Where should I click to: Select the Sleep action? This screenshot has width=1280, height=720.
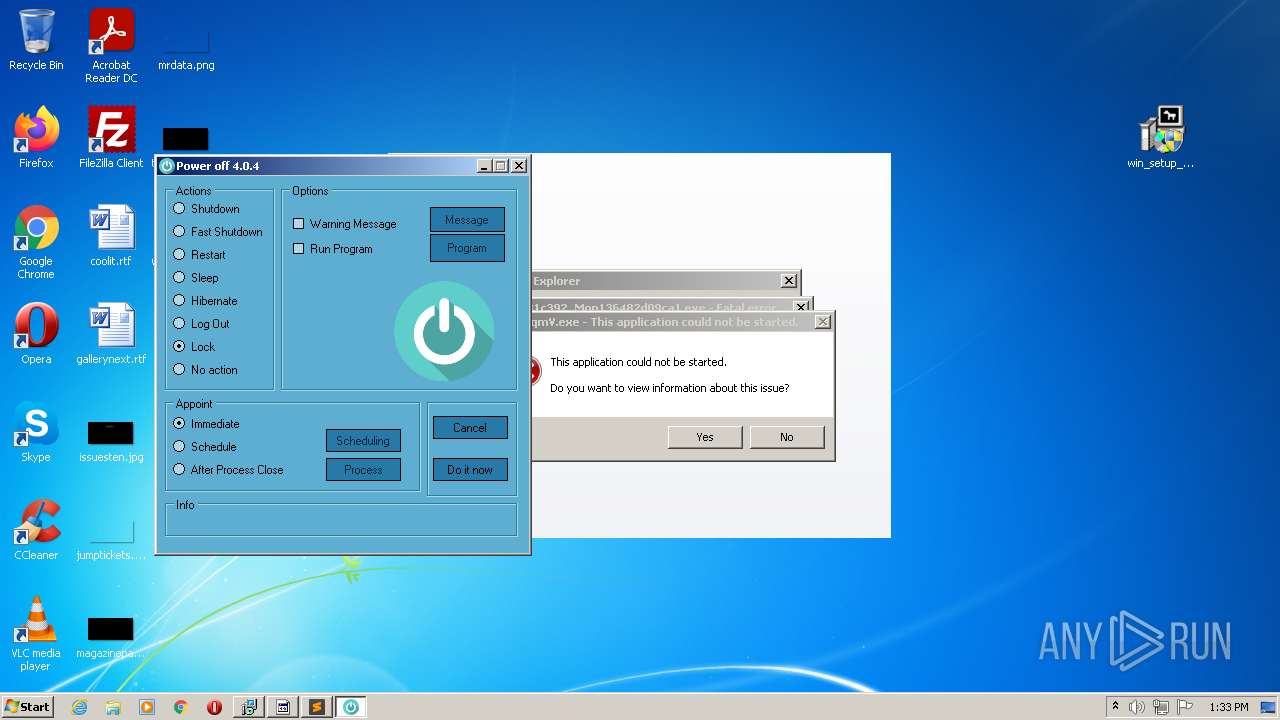[x=195, y=278]
